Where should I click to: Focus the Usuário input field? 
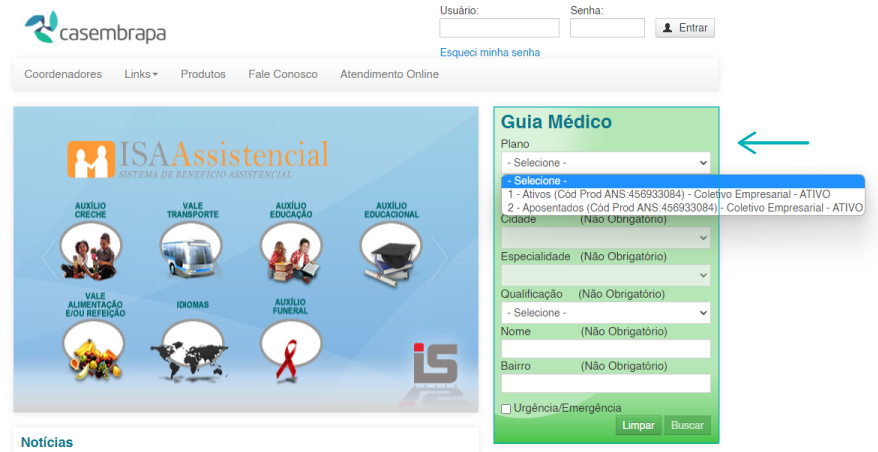tap(499, 28)
